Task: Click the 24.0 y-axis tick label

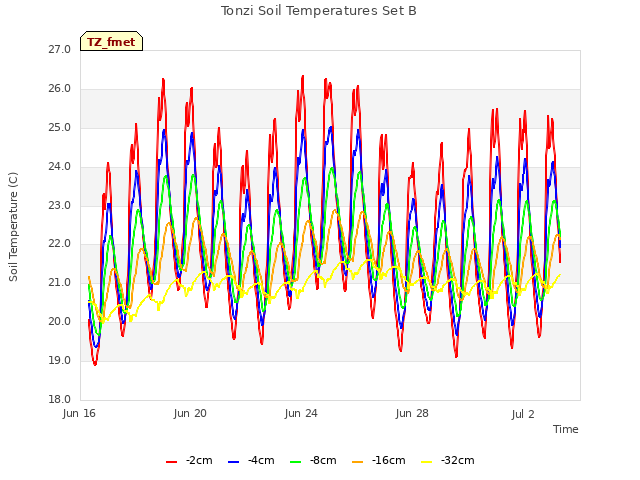Action: [60, 166]
